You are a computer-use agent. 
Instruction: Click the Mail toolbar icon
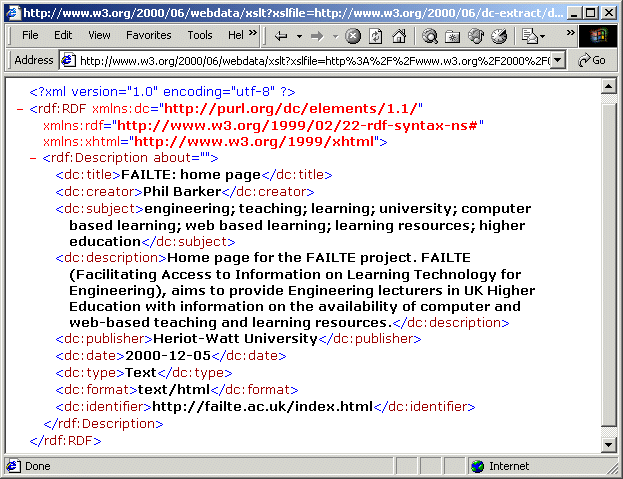(529, 36)
